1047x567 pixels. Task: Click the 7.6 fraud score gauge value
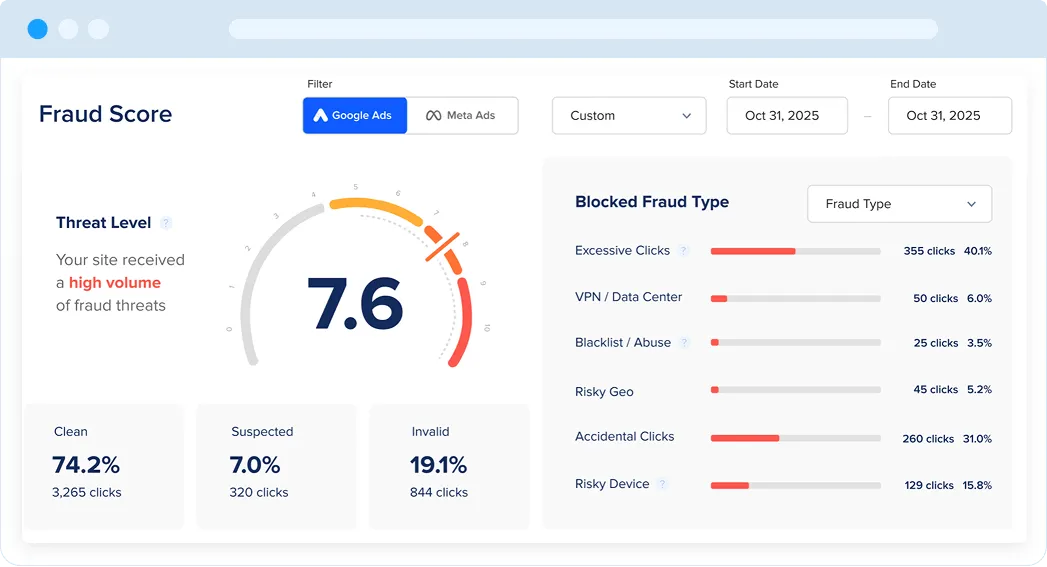(355, 304)
